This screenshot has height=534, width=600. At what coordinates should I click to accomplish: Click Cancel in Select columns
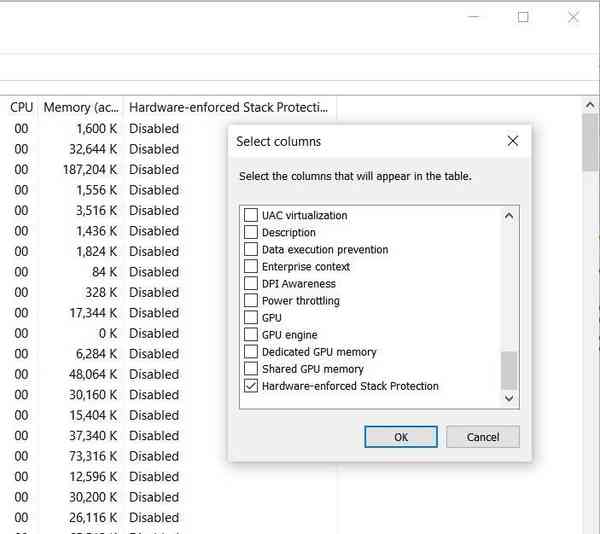pyautogui.click(x=482, y=437)
